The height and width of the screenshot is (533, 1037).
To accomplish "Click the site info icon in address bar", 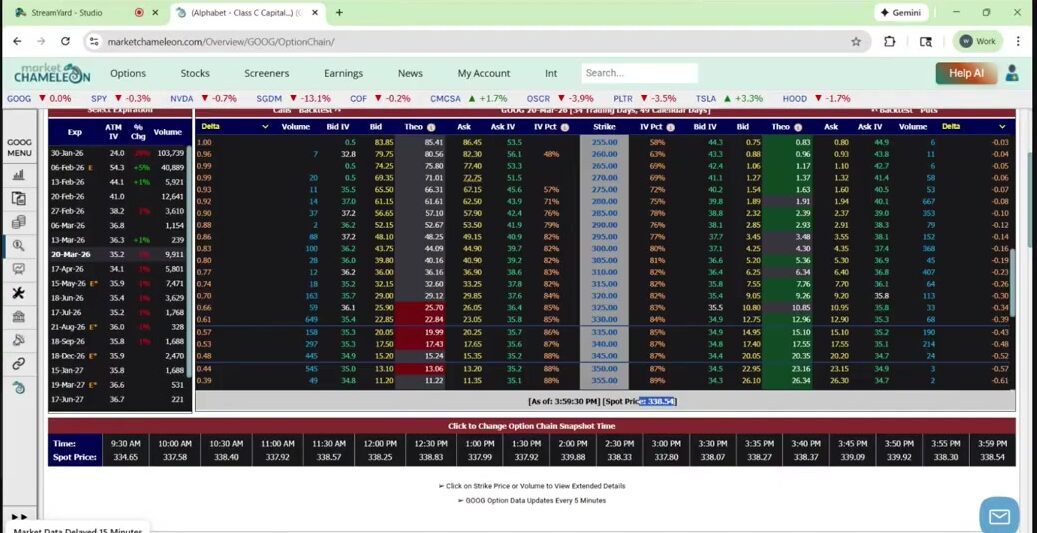I will point(94,42).
